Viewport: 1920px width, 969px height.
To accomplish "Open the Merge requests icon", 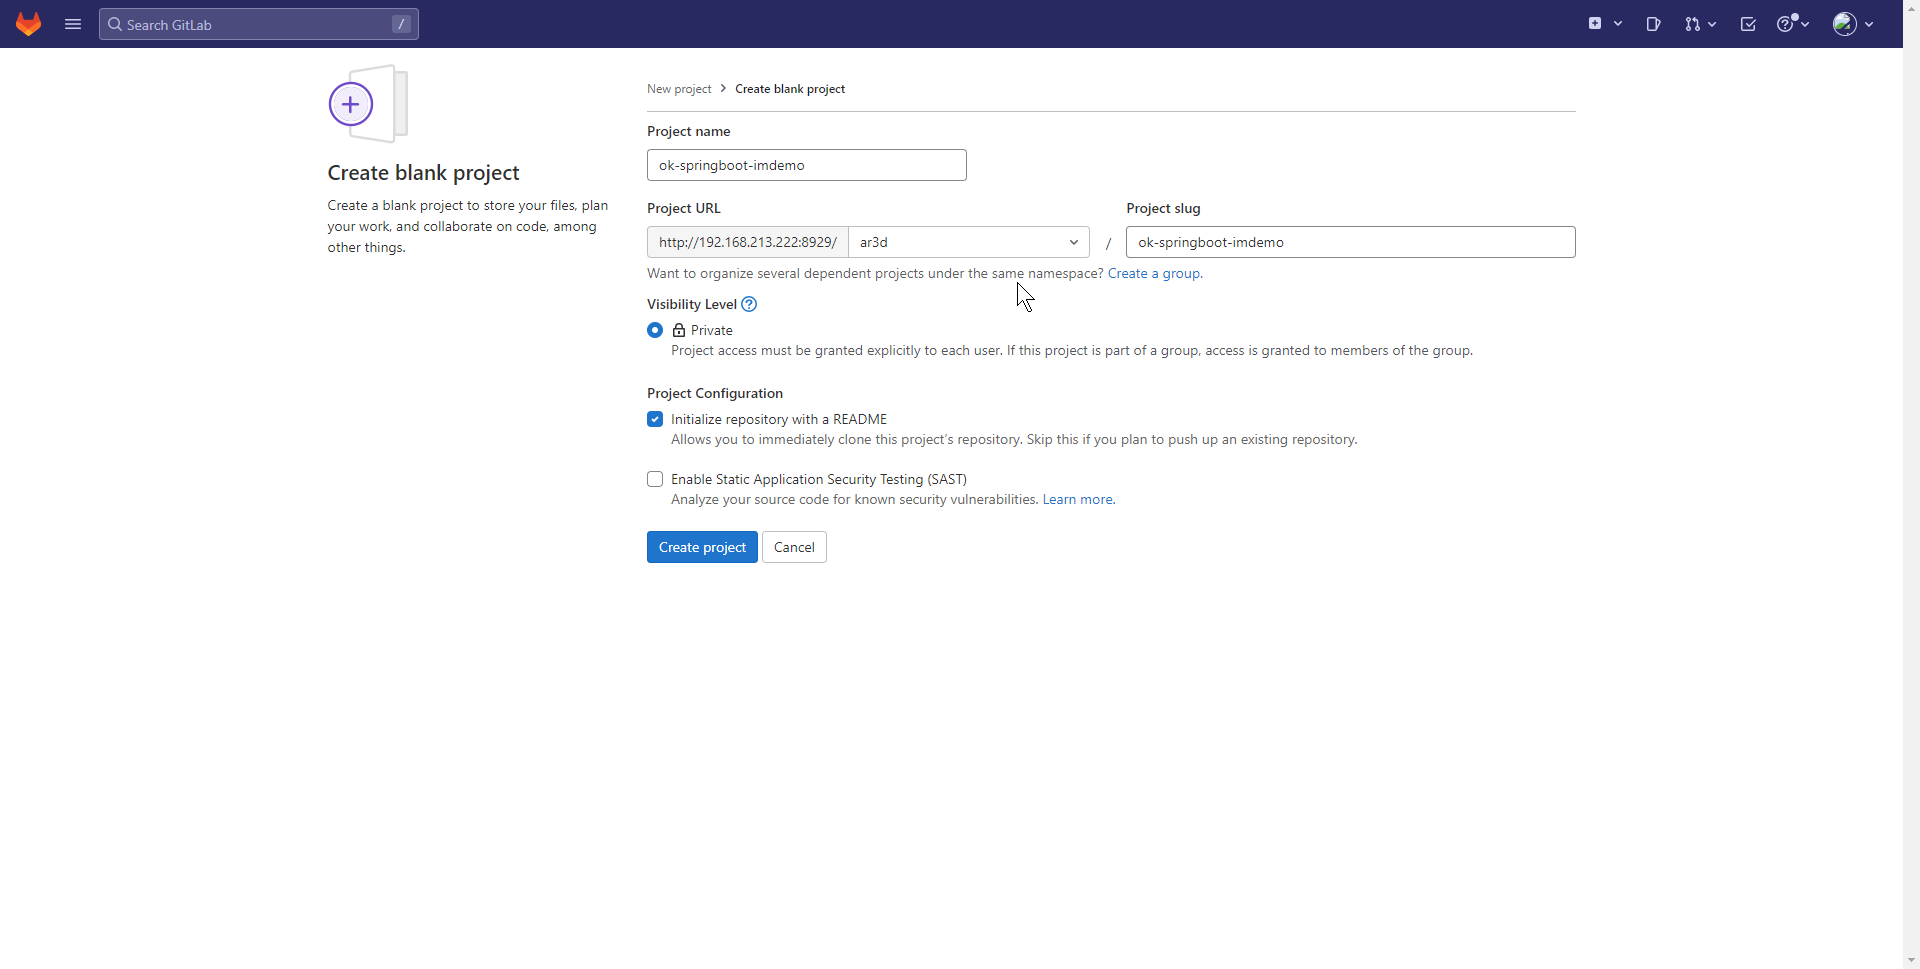I will pos(1692,24).
